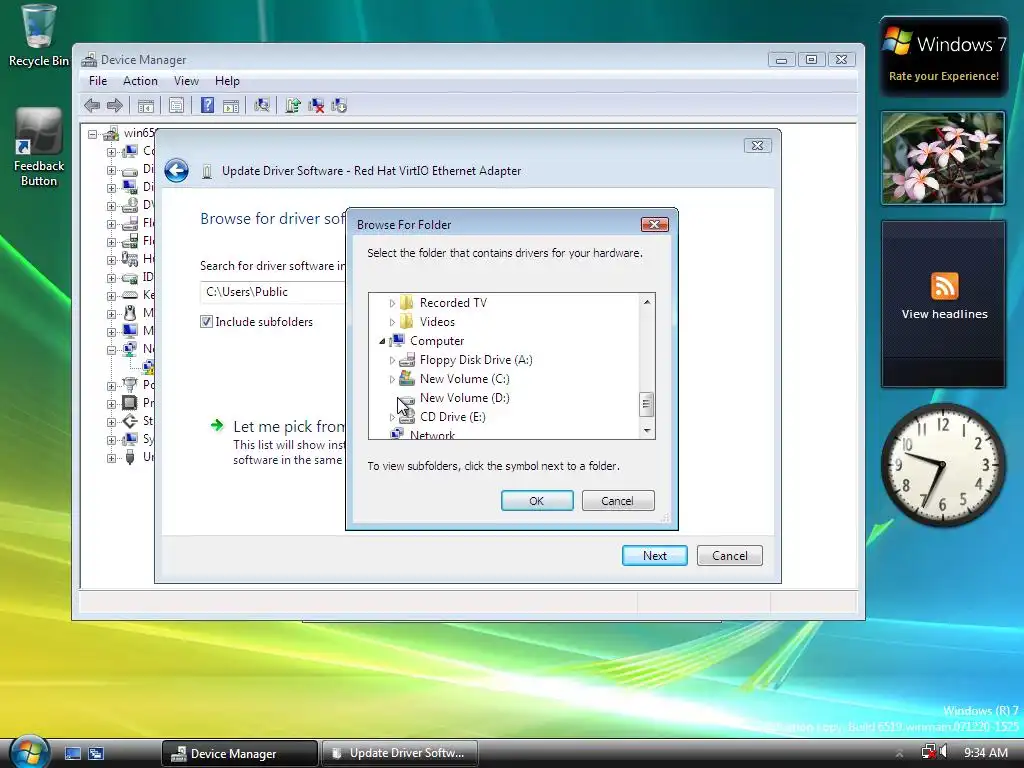
Task: Expand the Recorded TV folder node
Action: 392,303
